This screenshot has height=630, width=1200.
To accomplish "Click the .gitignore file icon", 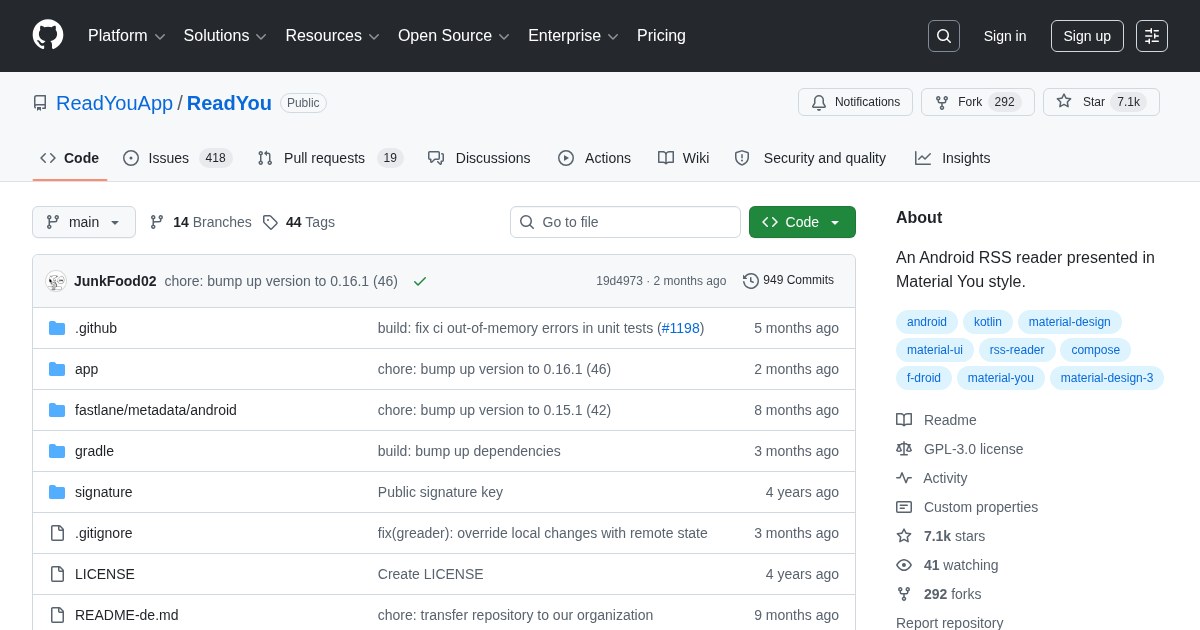I will pos(57,533).
